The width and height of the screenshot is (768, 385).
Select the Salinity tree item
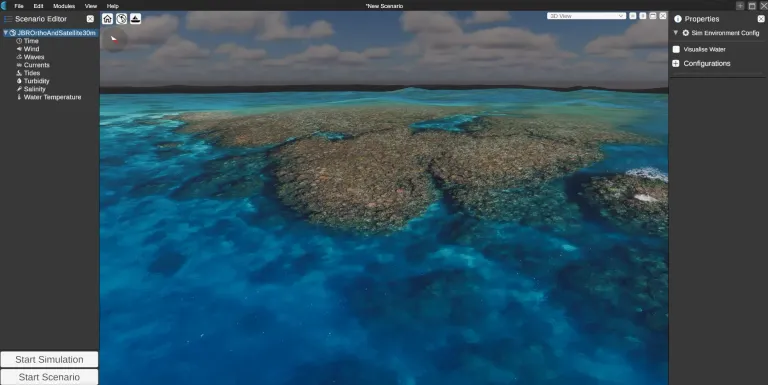35,89
